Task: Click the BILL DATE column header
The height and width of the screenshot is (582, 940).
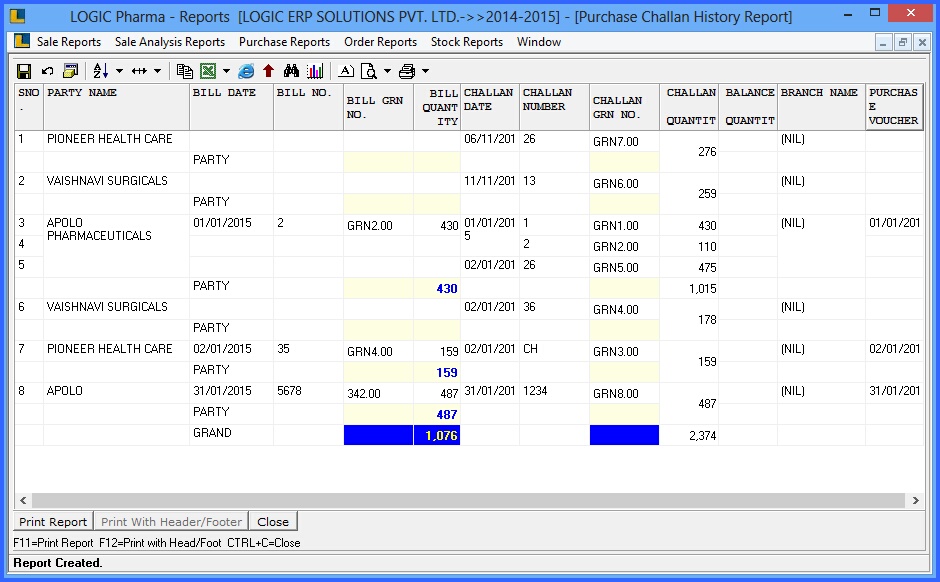Action: pyautogui.click(x=231, y=107)
